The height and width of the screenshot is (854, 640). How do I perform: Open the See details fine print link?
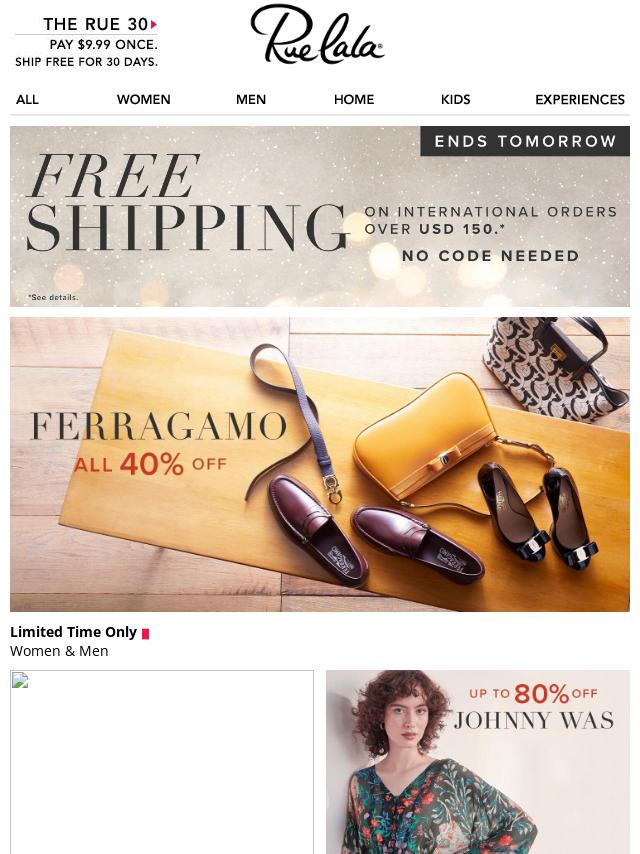point(53,297)
